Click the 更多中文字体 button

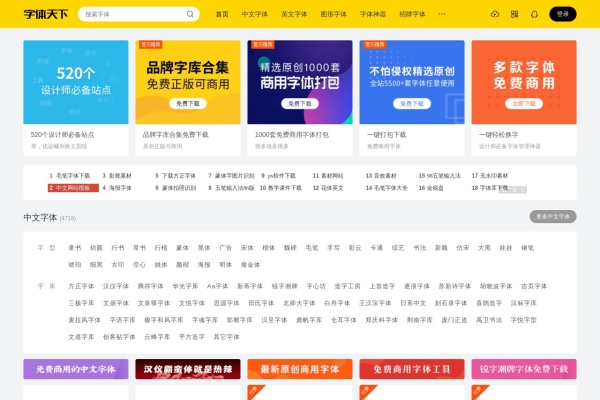(x=552, y=216)
